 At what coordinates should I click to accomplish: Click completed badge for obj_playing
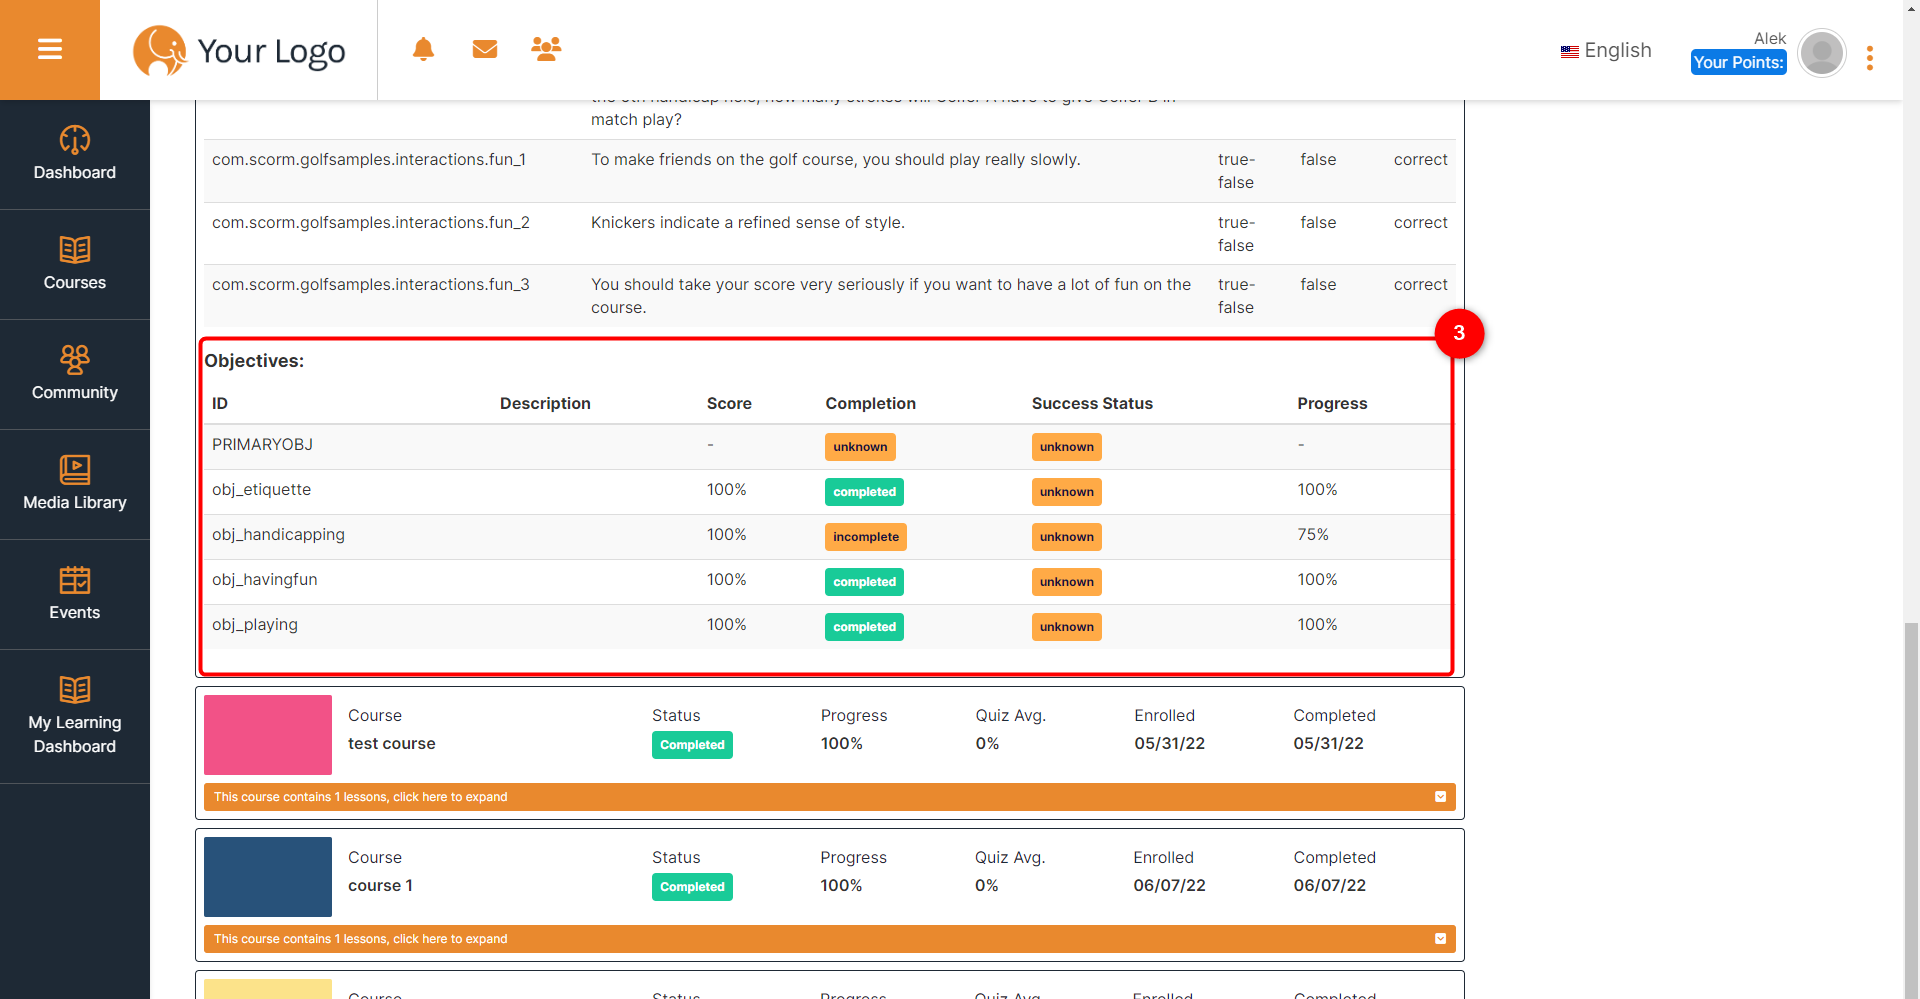point(864,627)
